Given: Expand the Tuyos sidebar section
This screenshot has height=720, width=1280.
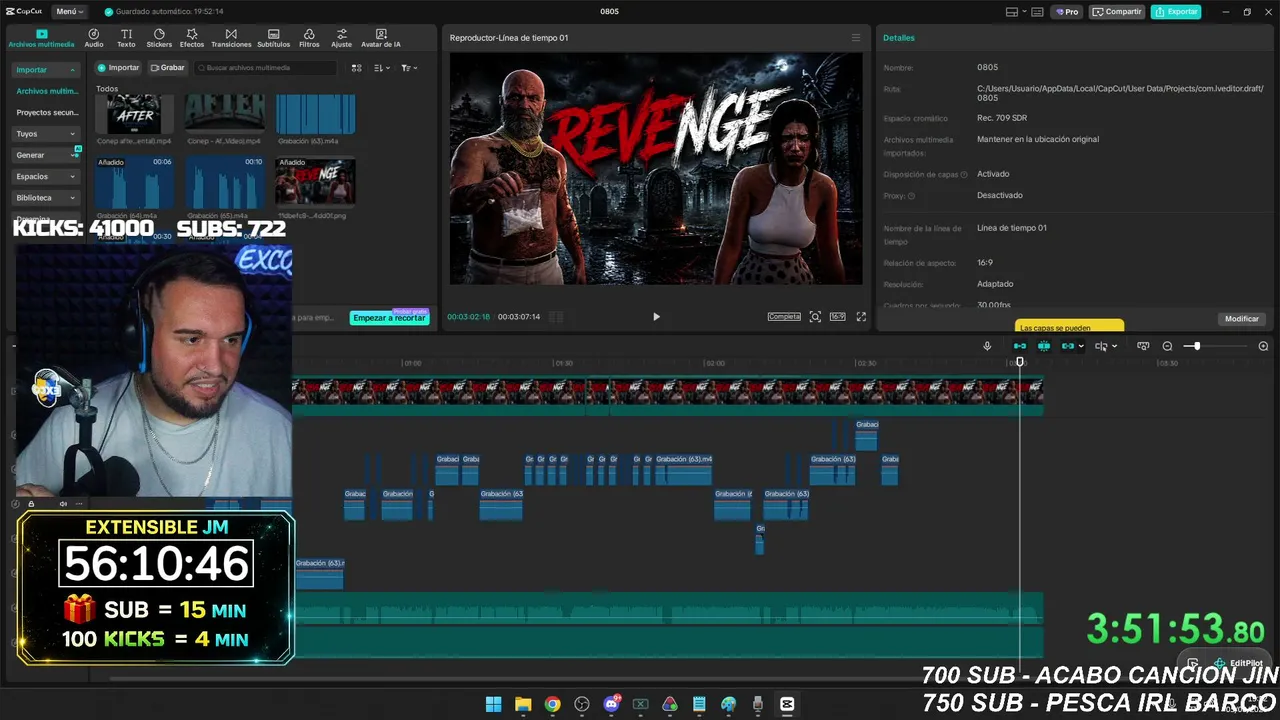Looking at the screenshot, I should pos(46,134).
